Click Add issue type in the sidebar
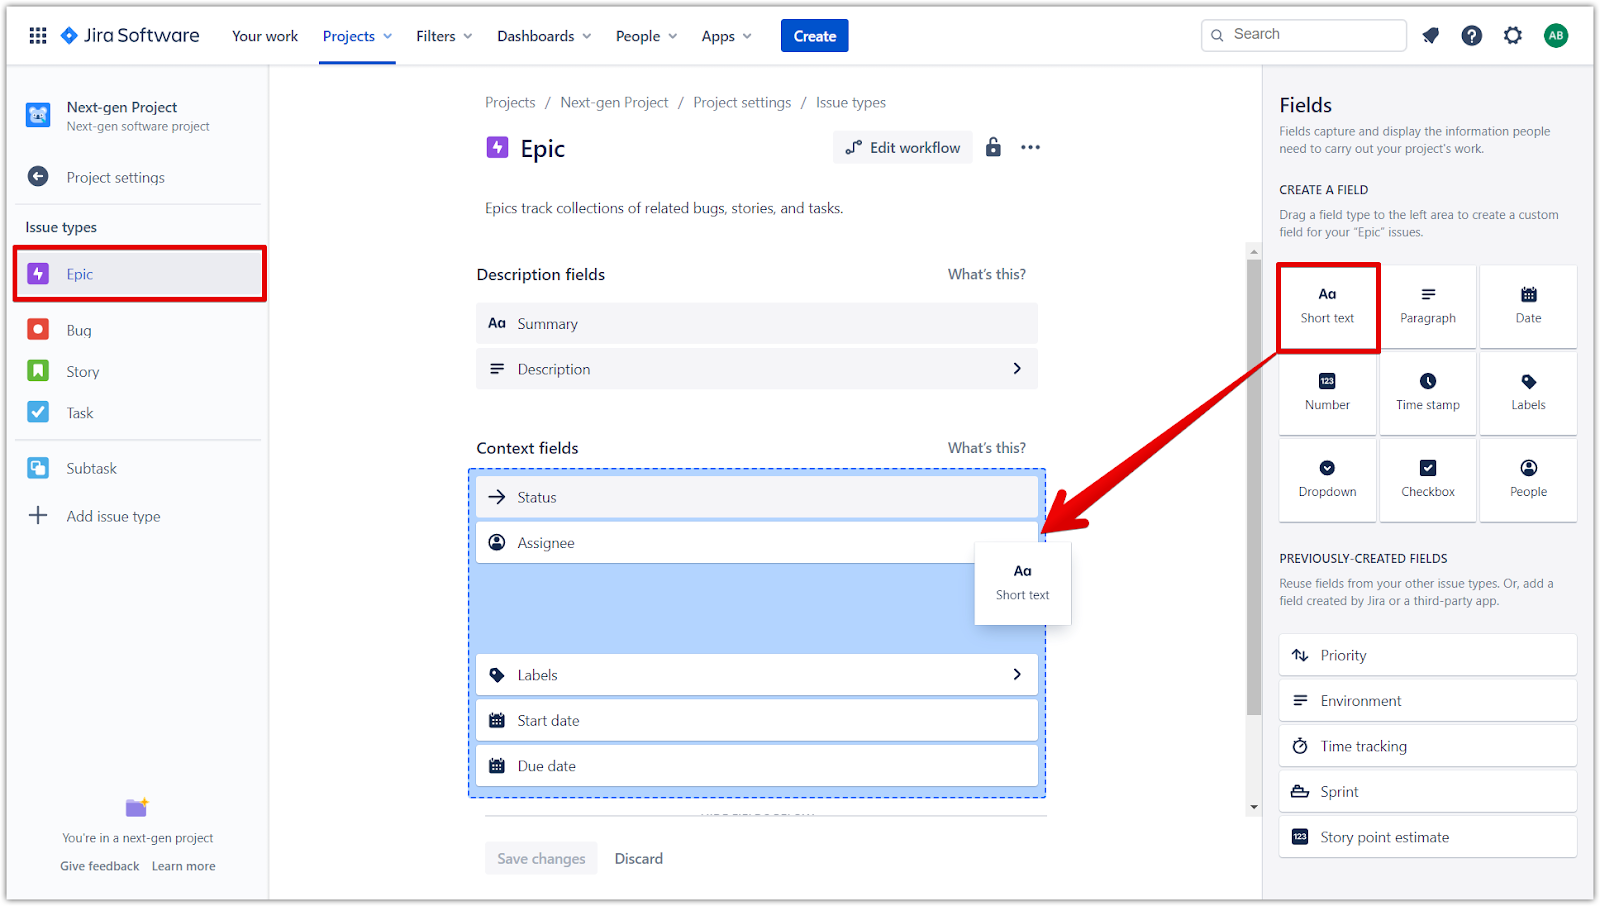 113,516
